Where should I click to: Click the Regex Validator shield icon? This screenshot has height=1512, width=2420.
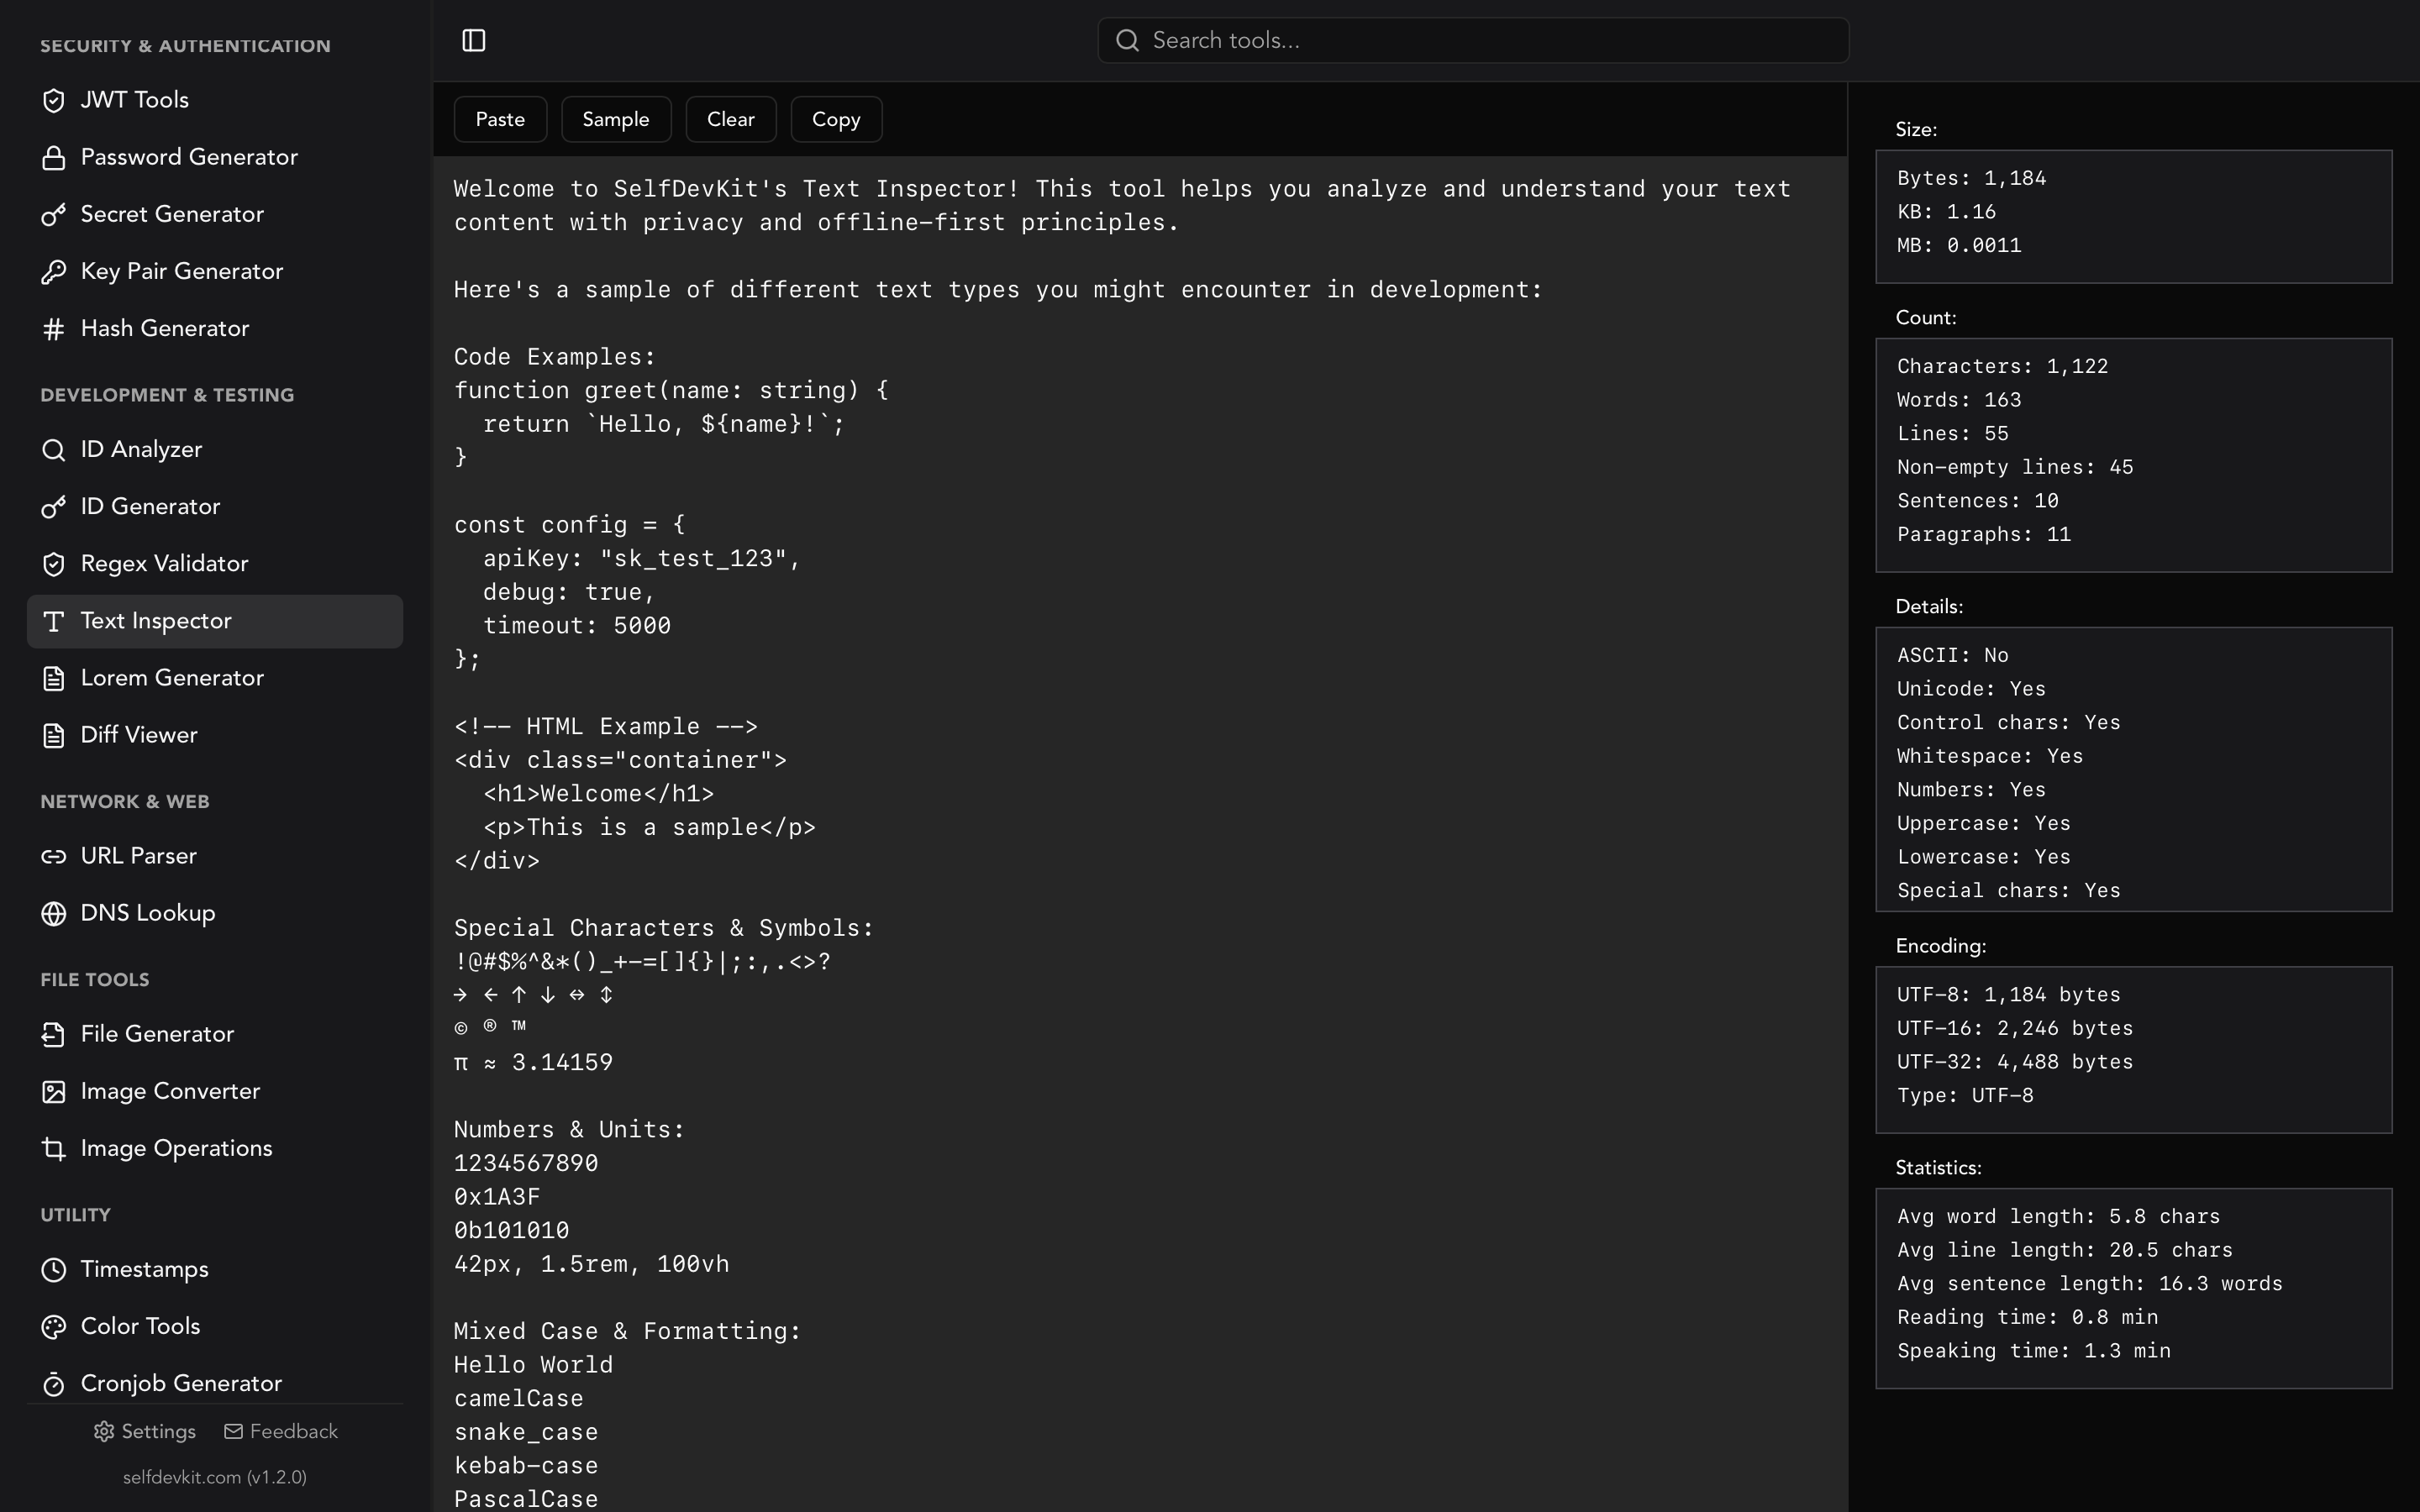coord(54,564)
